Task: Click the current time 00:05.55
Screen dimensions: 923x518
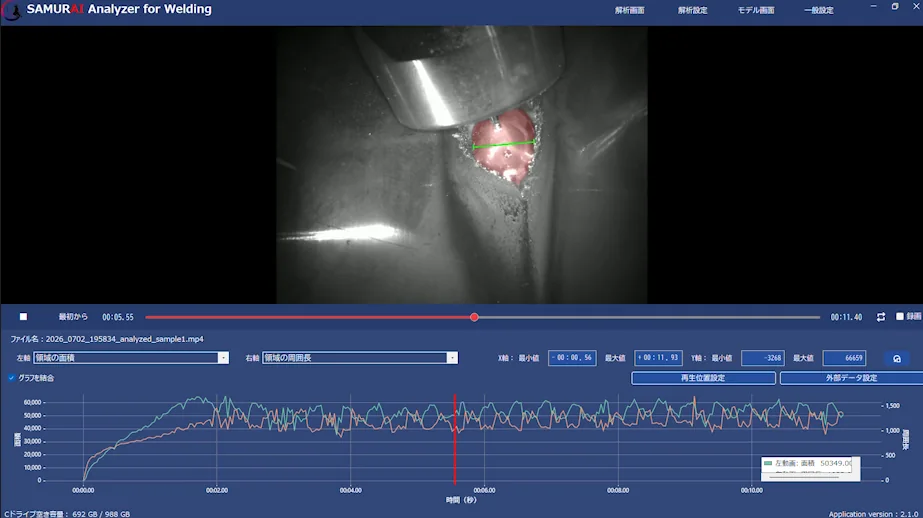Action: pyautogui.click(x=118, y=317)
